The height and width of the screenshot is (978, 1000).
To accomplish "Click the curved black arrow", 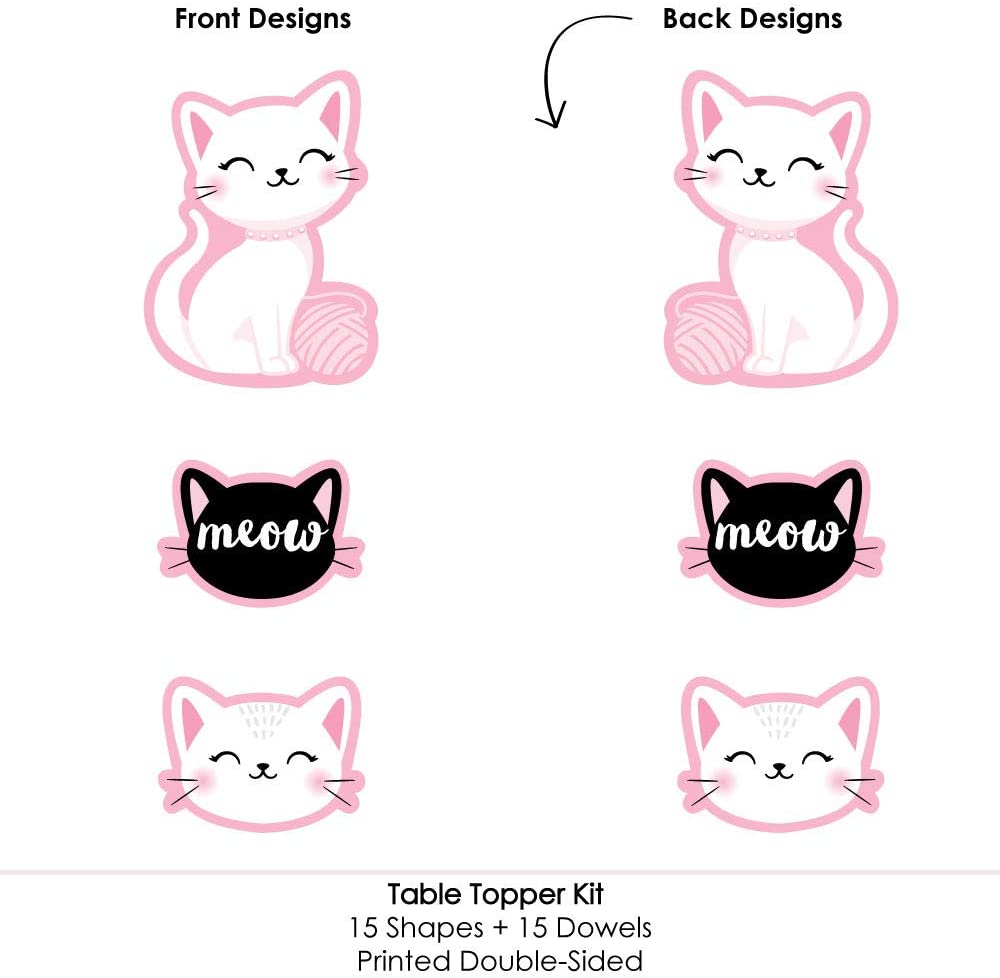I will [577, 70].
